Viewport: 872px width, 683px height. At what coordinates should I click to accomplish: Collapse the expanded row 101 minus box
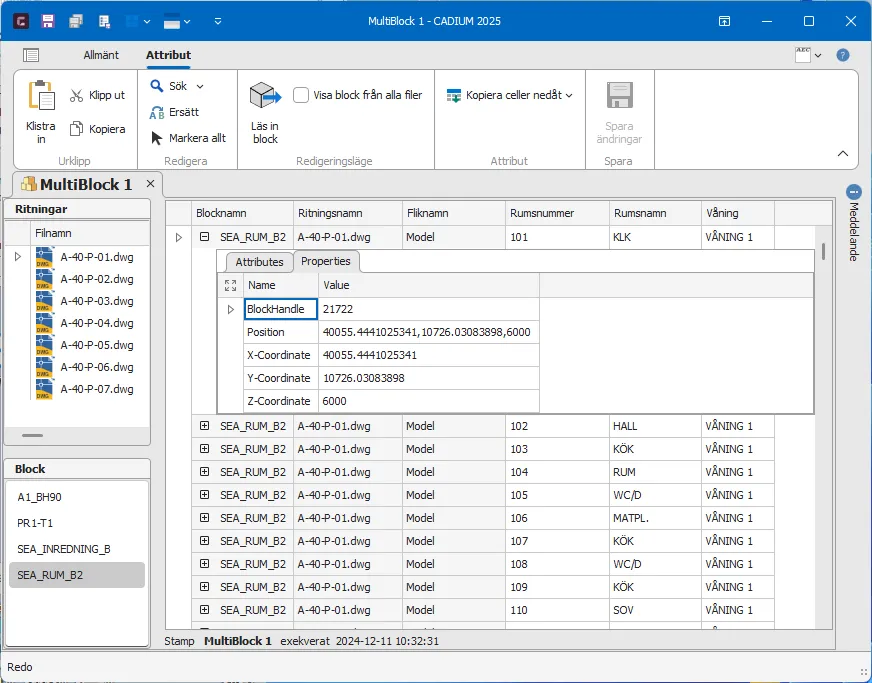click(x=205, y=237)
